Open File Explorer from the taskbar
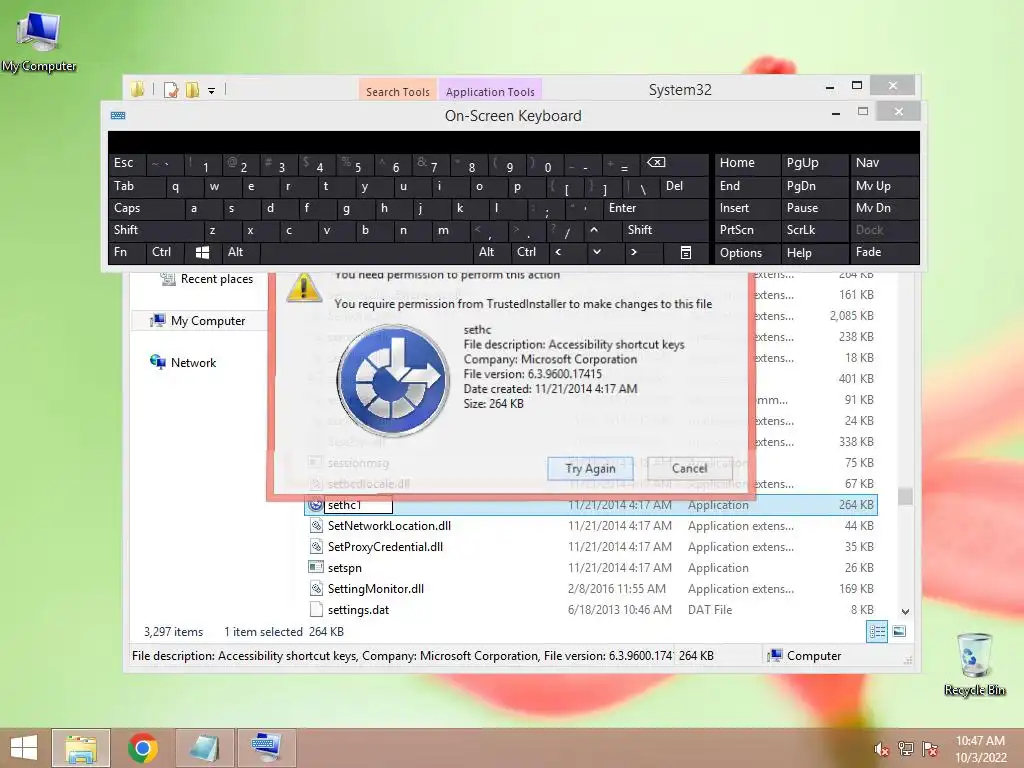This screenshot has height=768, width=1024. (x=81, y=748)
